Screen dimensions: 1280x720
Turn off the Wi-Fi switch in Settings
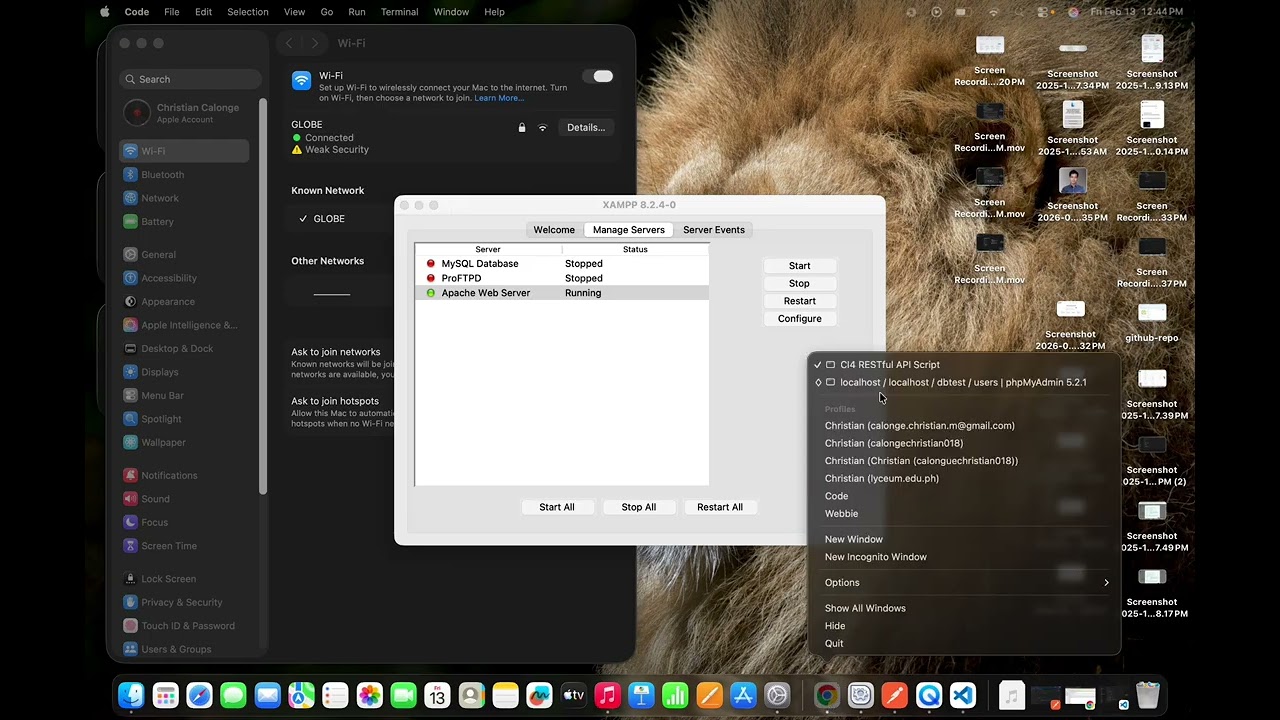598,76
